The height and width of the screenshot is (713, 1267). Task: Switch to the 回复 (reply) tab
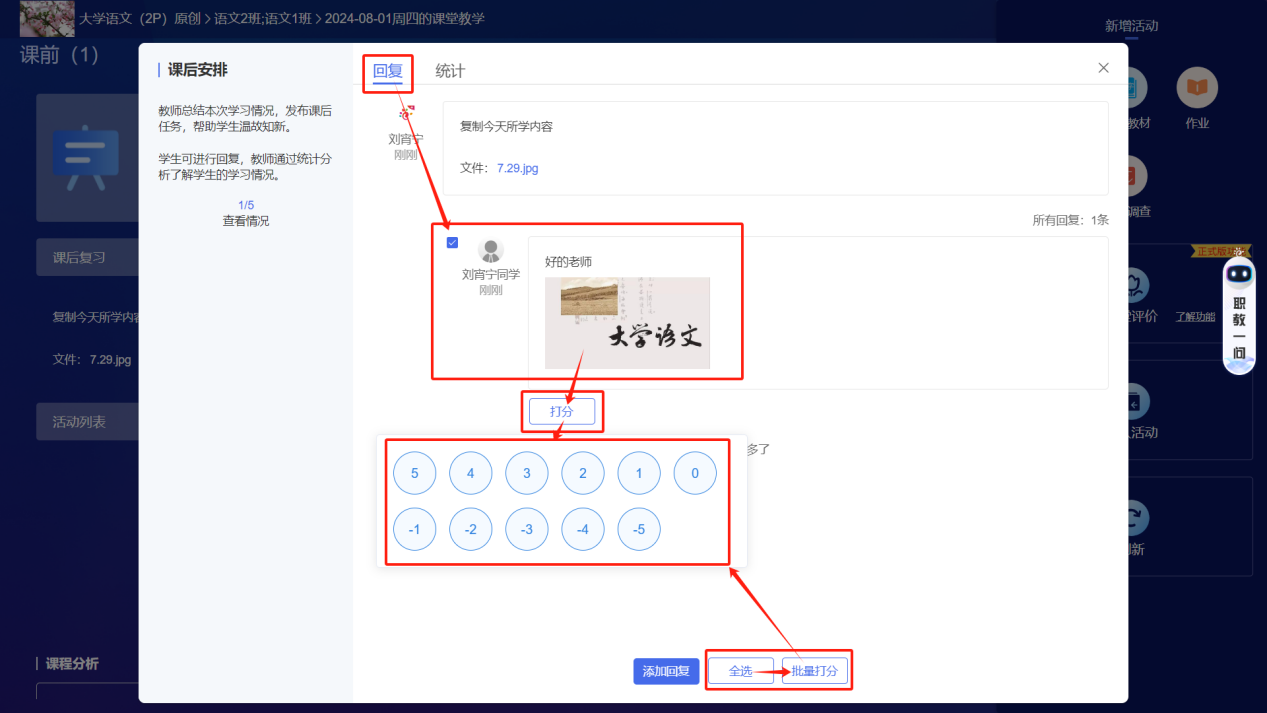pos(387,72)
